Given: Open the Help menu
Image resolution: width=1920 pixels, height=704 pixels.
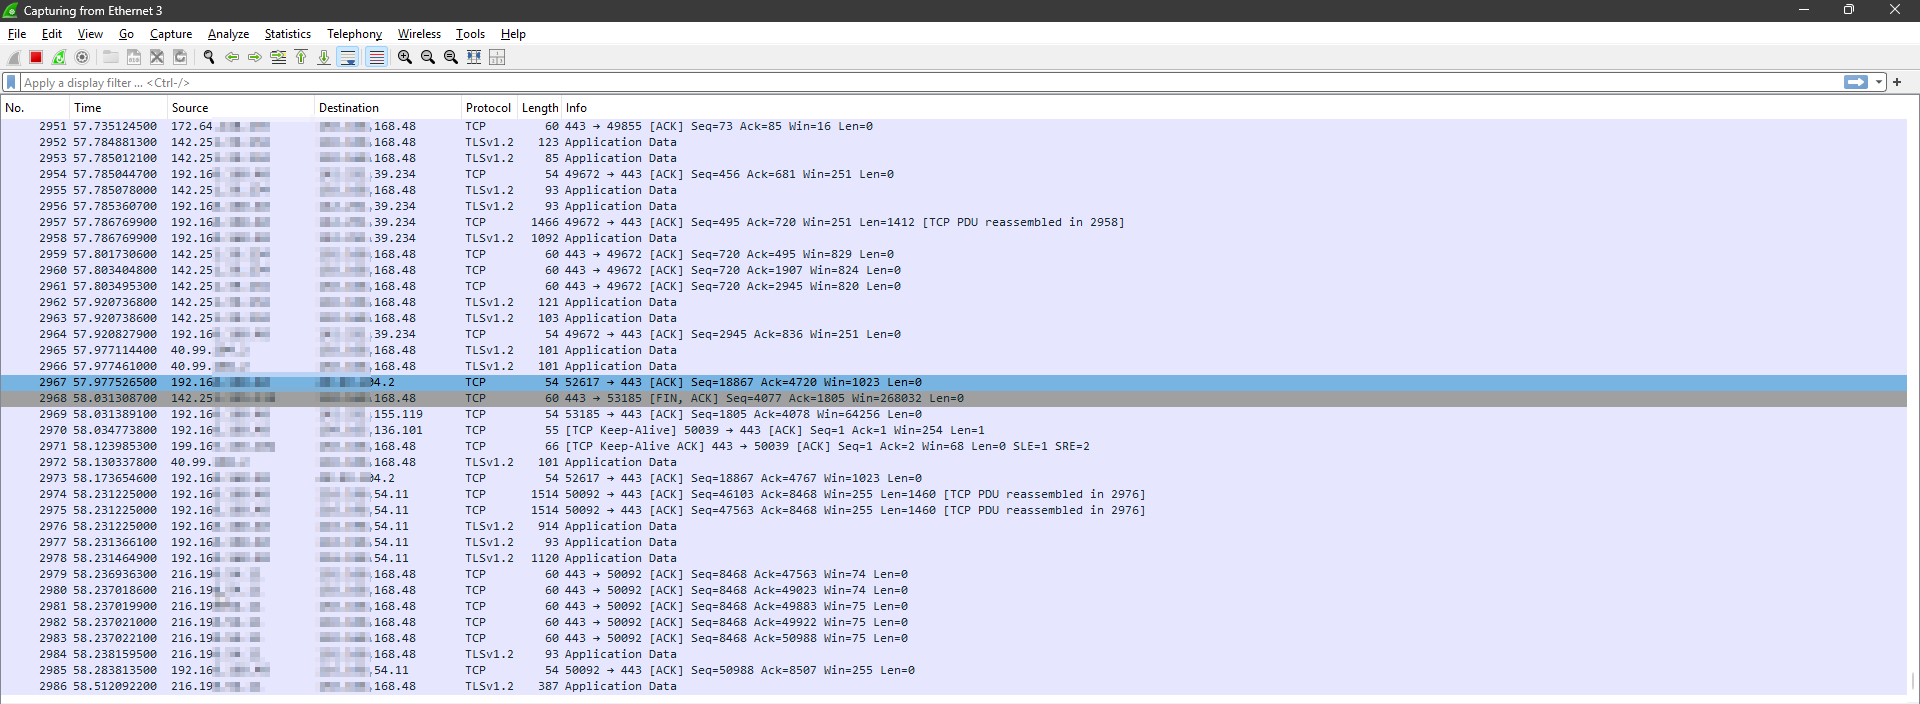Looking at the screenshot, I should (513, 34).
